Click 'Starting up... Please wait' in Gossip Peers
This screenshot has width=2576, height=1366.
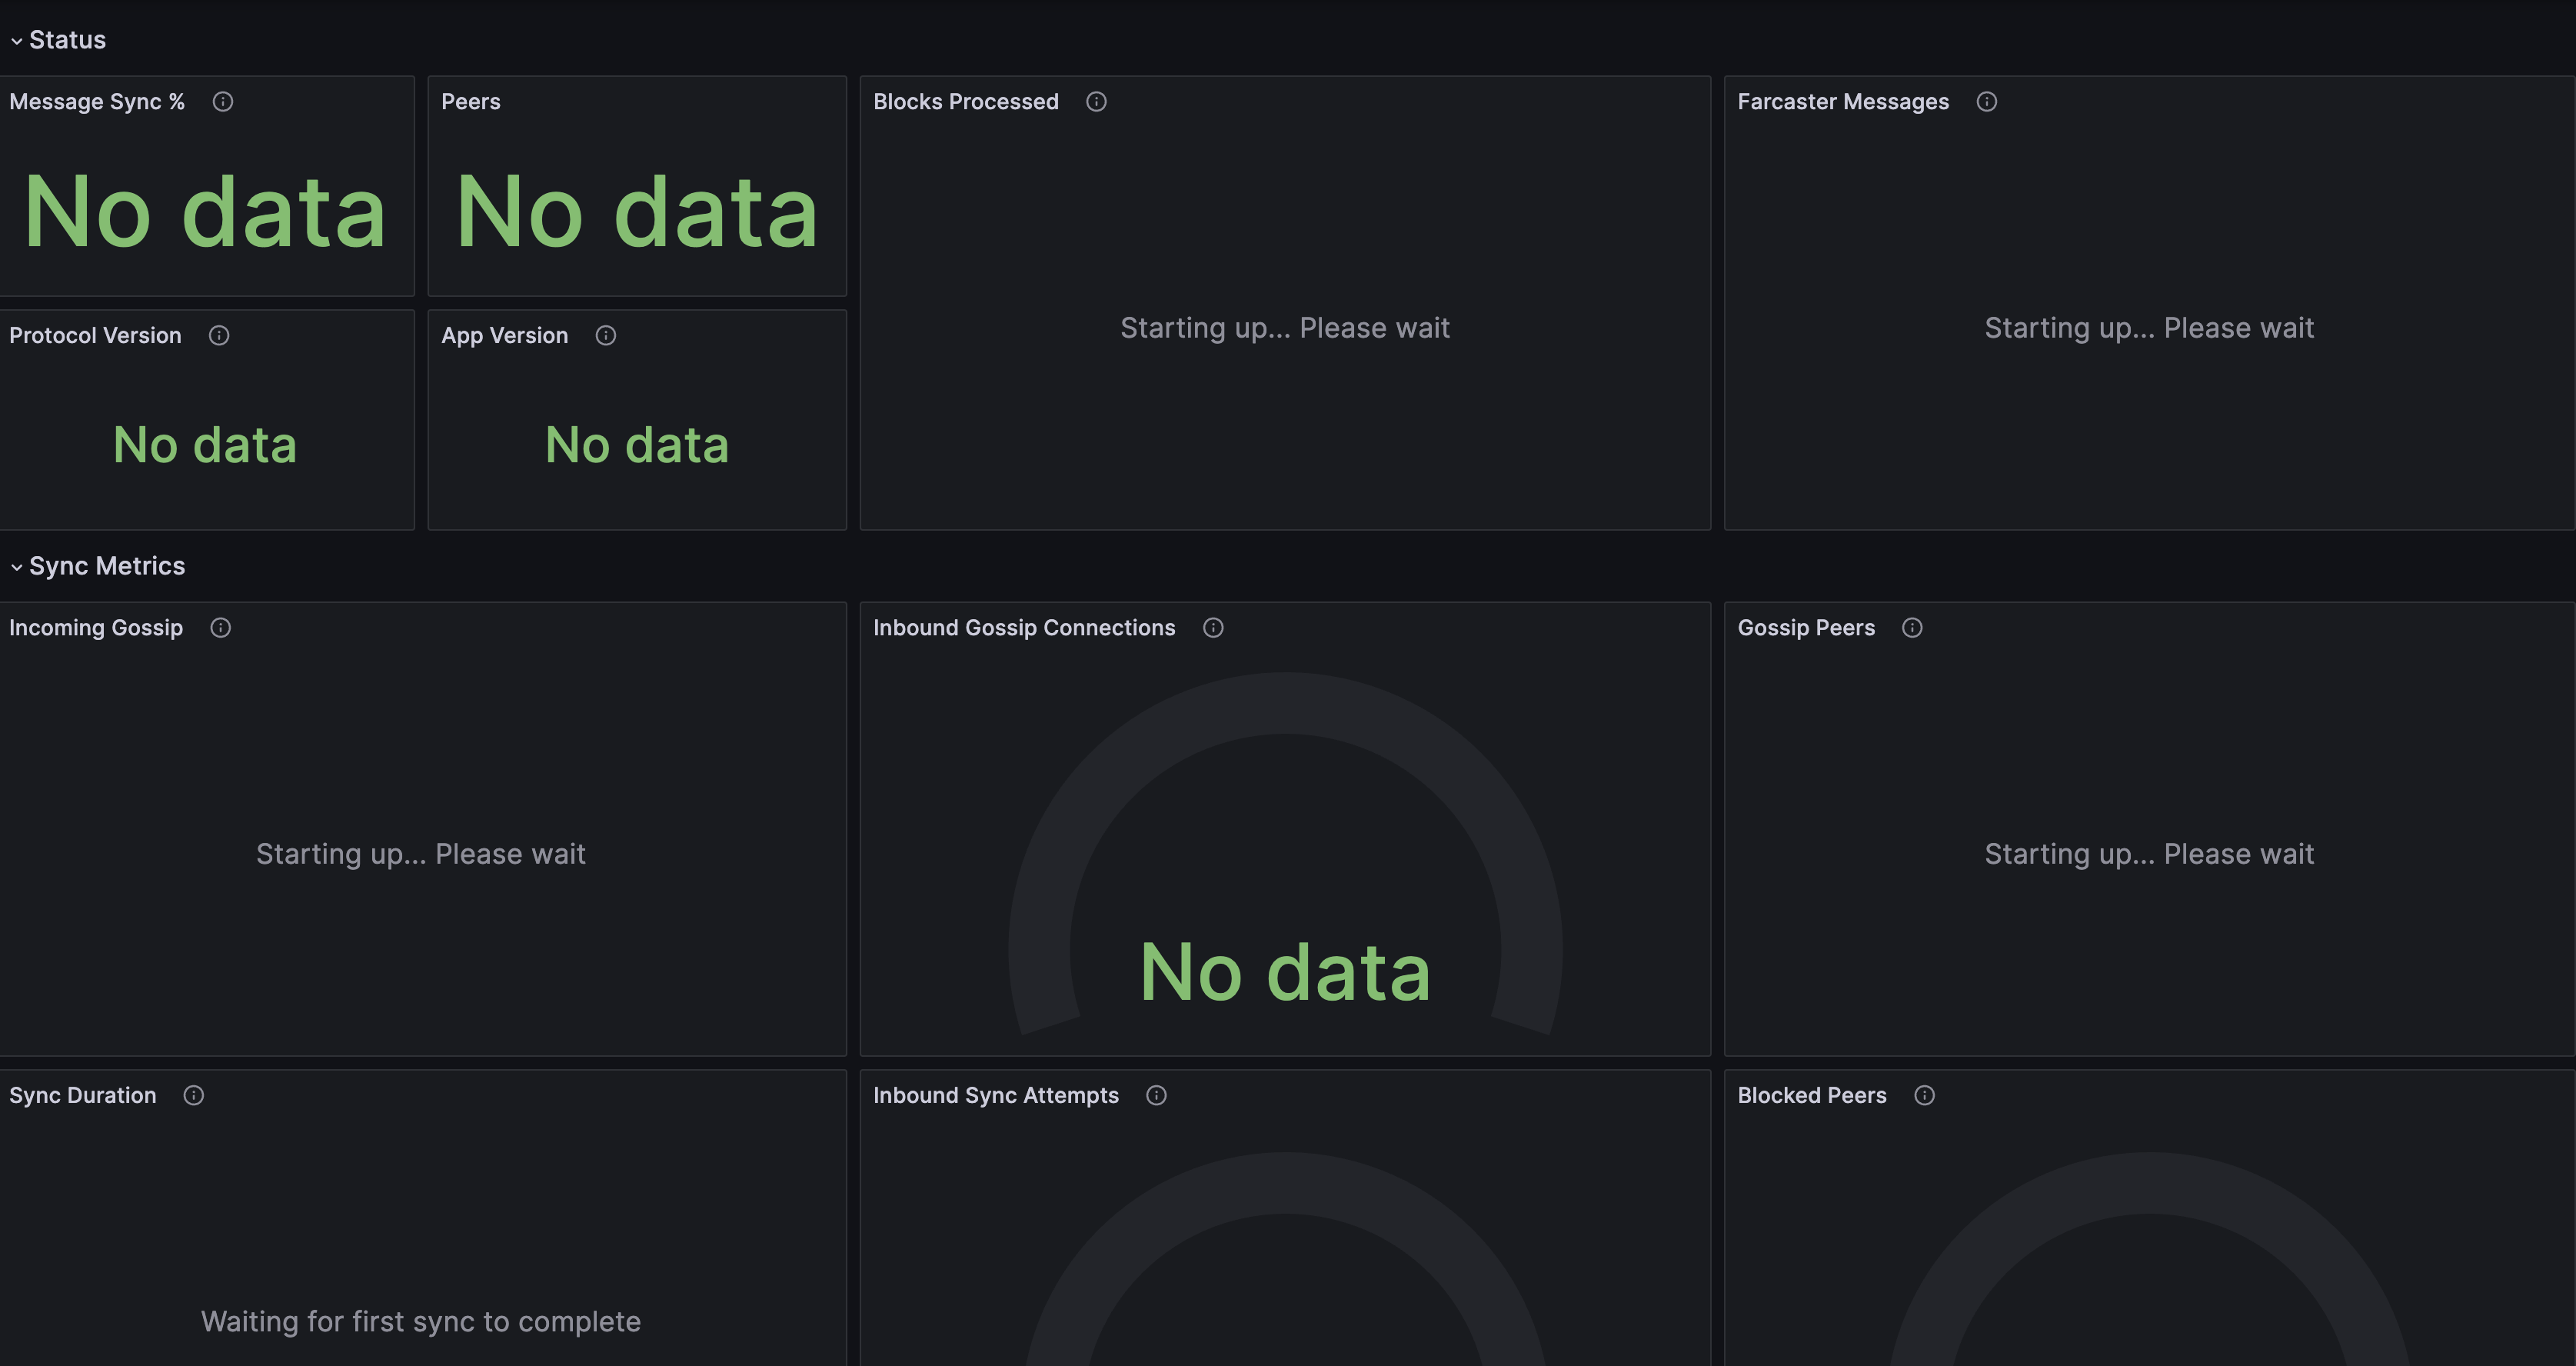click(2149, 854)
